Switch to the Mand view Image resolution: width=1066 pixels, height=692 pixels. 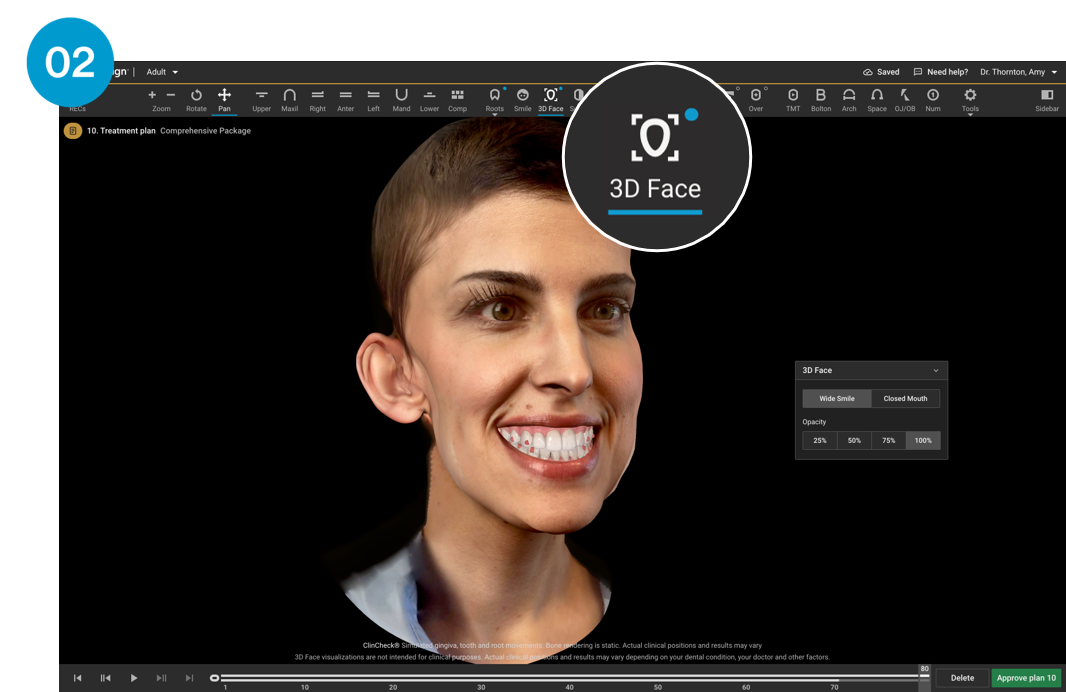pos(401,99)
